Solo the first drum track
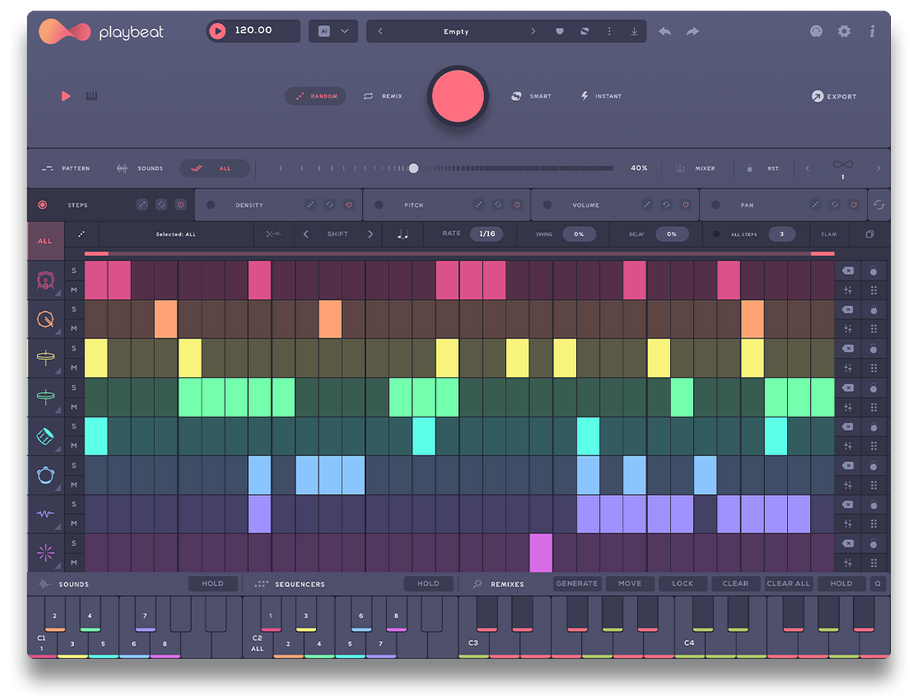Image resolution: width=917 pixels, height=700 pixels. [74, 271]
